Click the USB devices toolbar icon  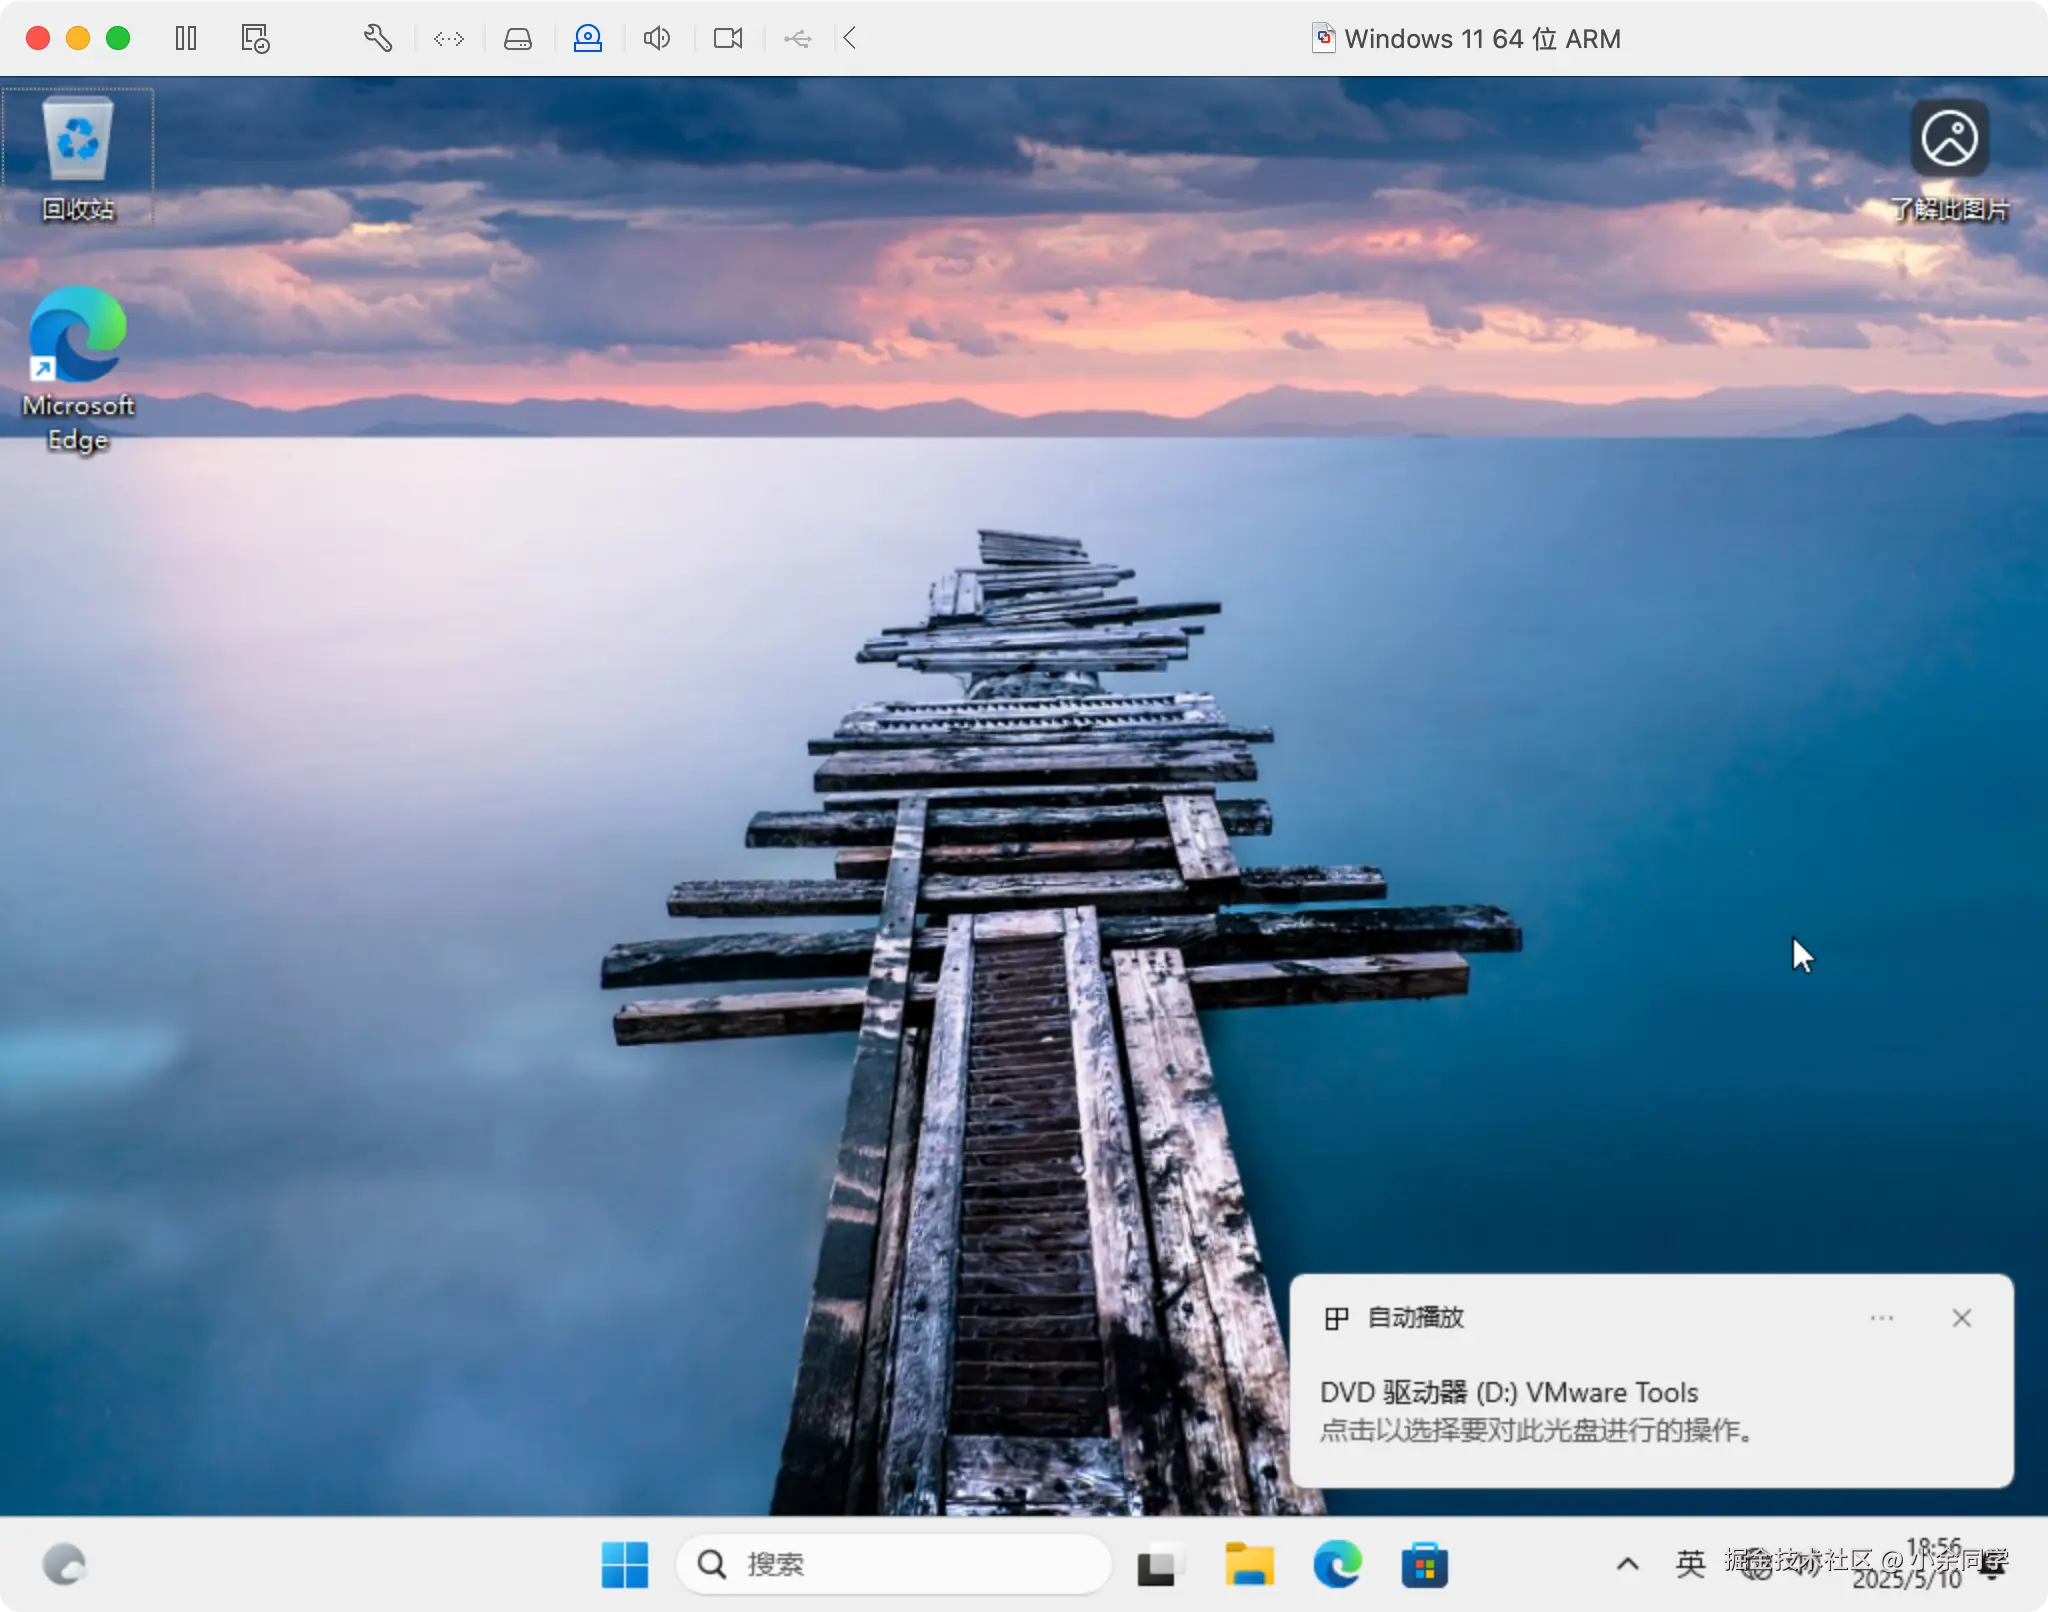click(x=797, y=39)
